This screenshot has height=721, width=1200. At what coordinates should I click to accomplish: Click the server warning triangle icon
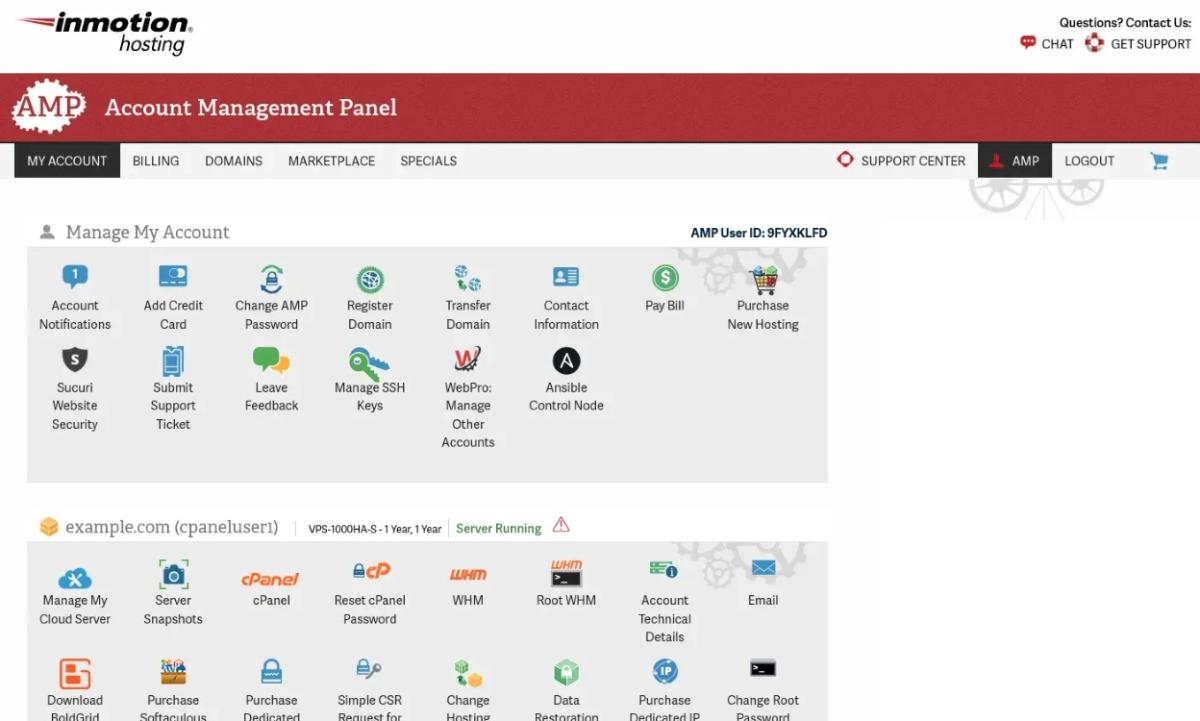(561, 525)
